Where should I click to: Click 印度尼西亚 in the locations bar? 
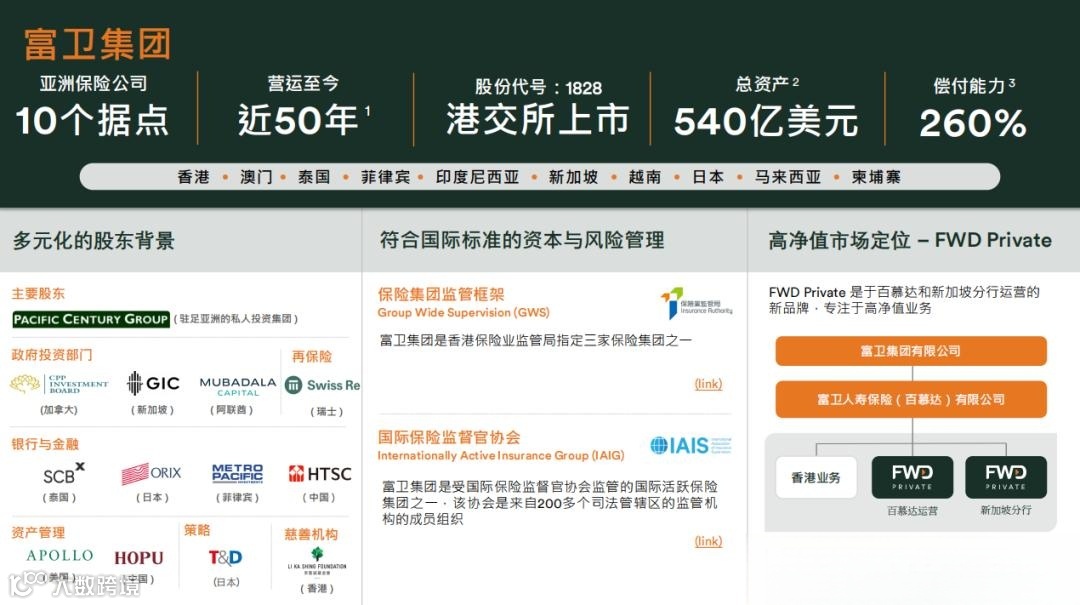(x=477, y=177)
